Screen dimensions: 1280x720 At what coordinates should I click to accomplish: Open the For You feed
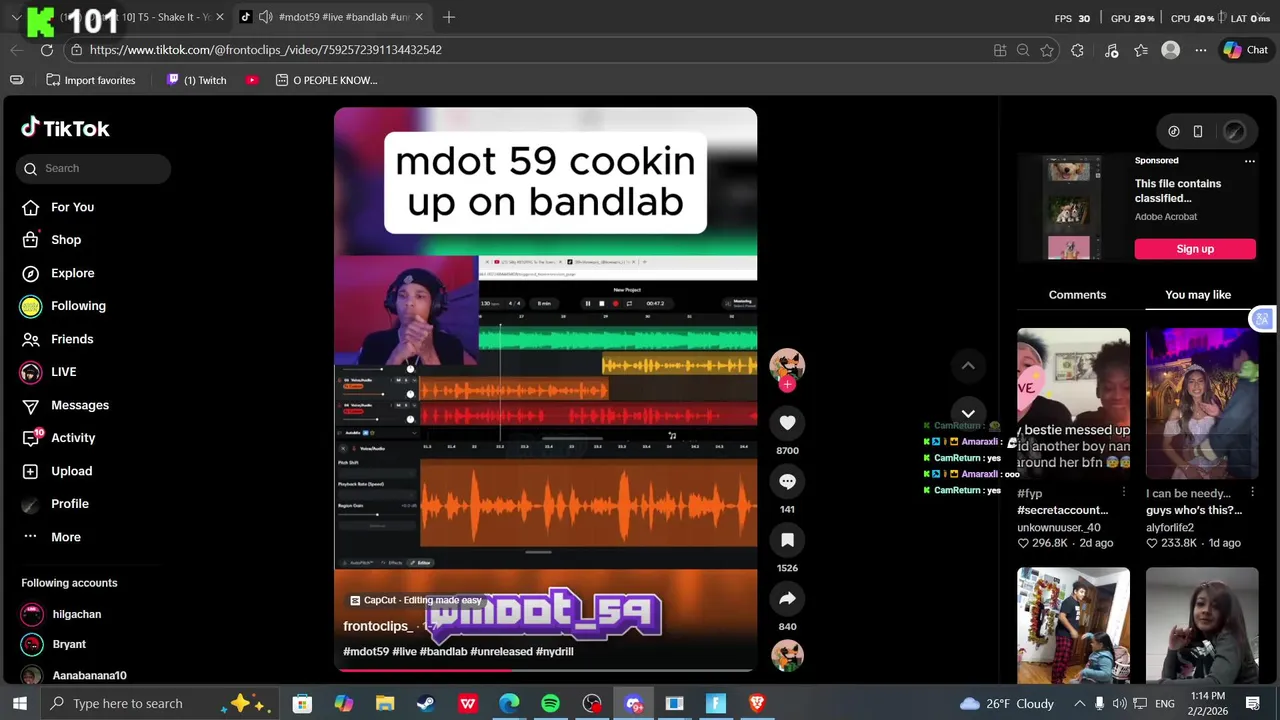point(58,207)
